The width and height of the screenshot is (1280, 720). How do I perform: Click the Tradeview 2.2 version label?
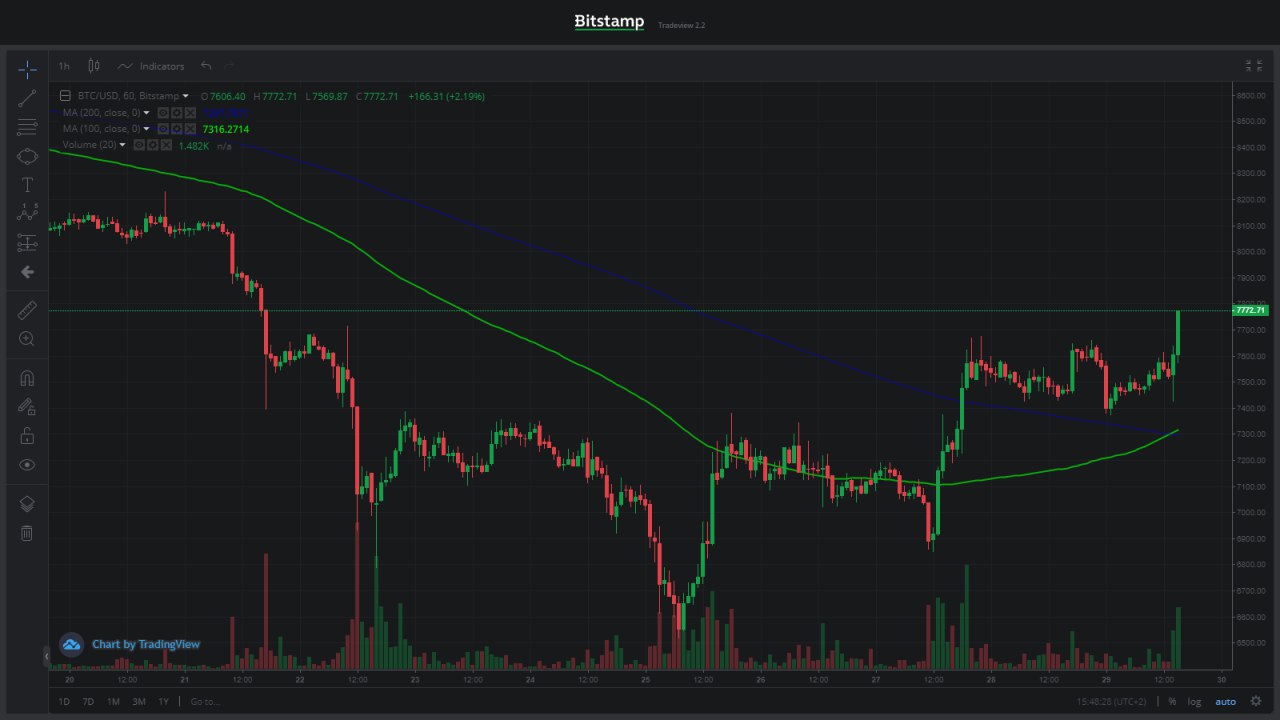pos(682,25)
